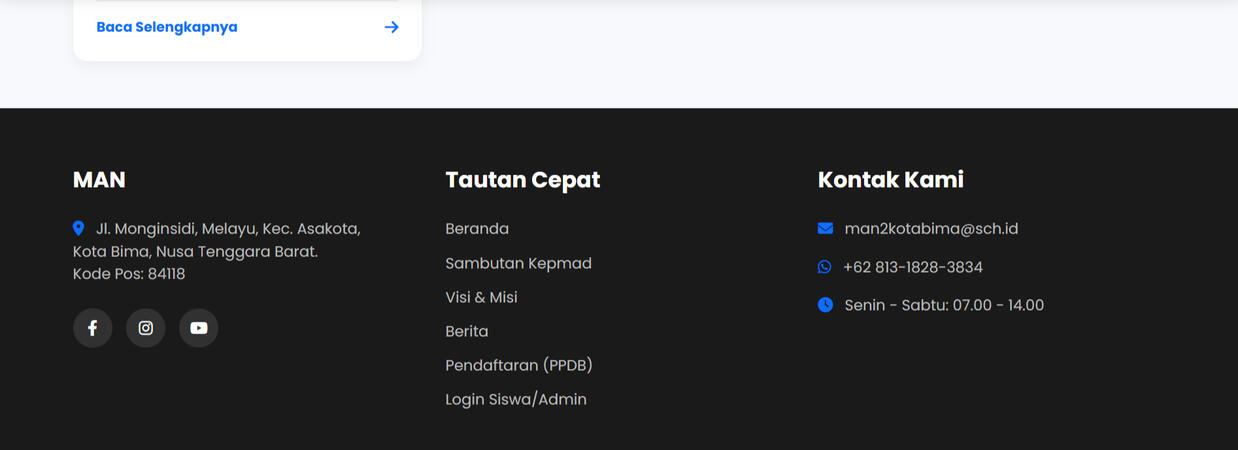Screen dimensions: 1238x450
Task: Open the Berita footer link
Action: tap(467, 331)
